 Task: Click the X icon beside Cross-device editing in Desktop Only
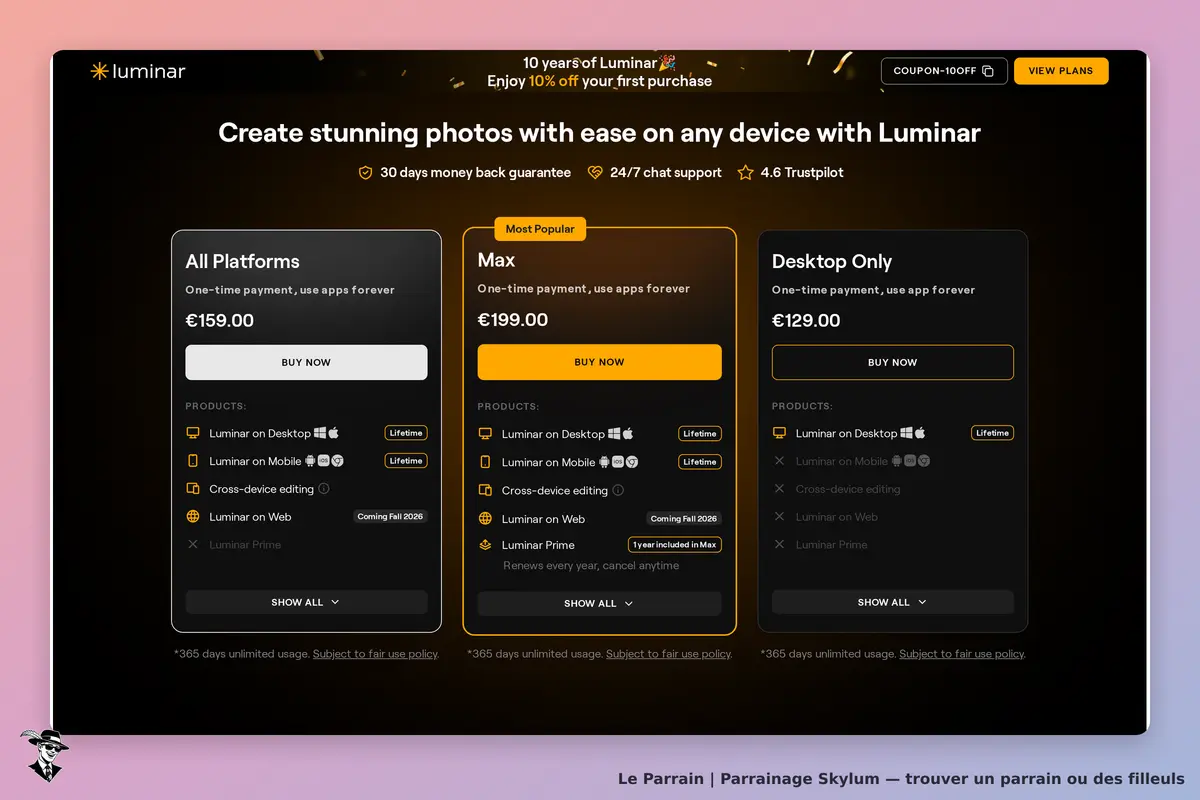[x=779, y=489]
